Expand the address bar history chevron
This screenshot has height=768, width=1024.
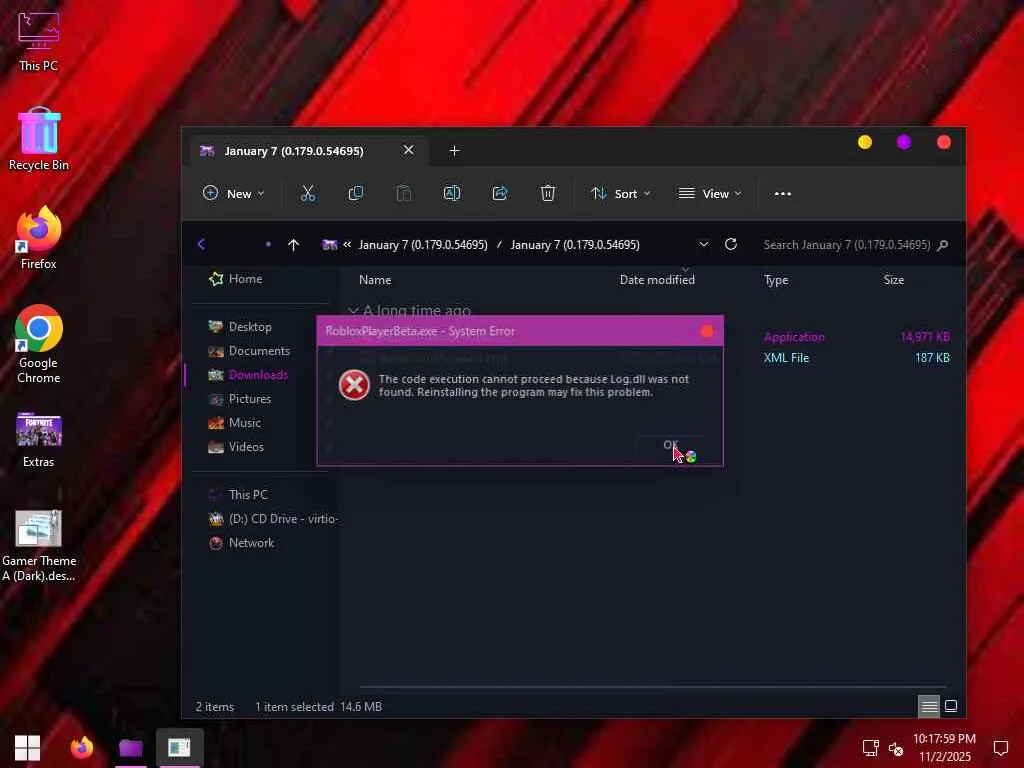click(x=703, y=244)
